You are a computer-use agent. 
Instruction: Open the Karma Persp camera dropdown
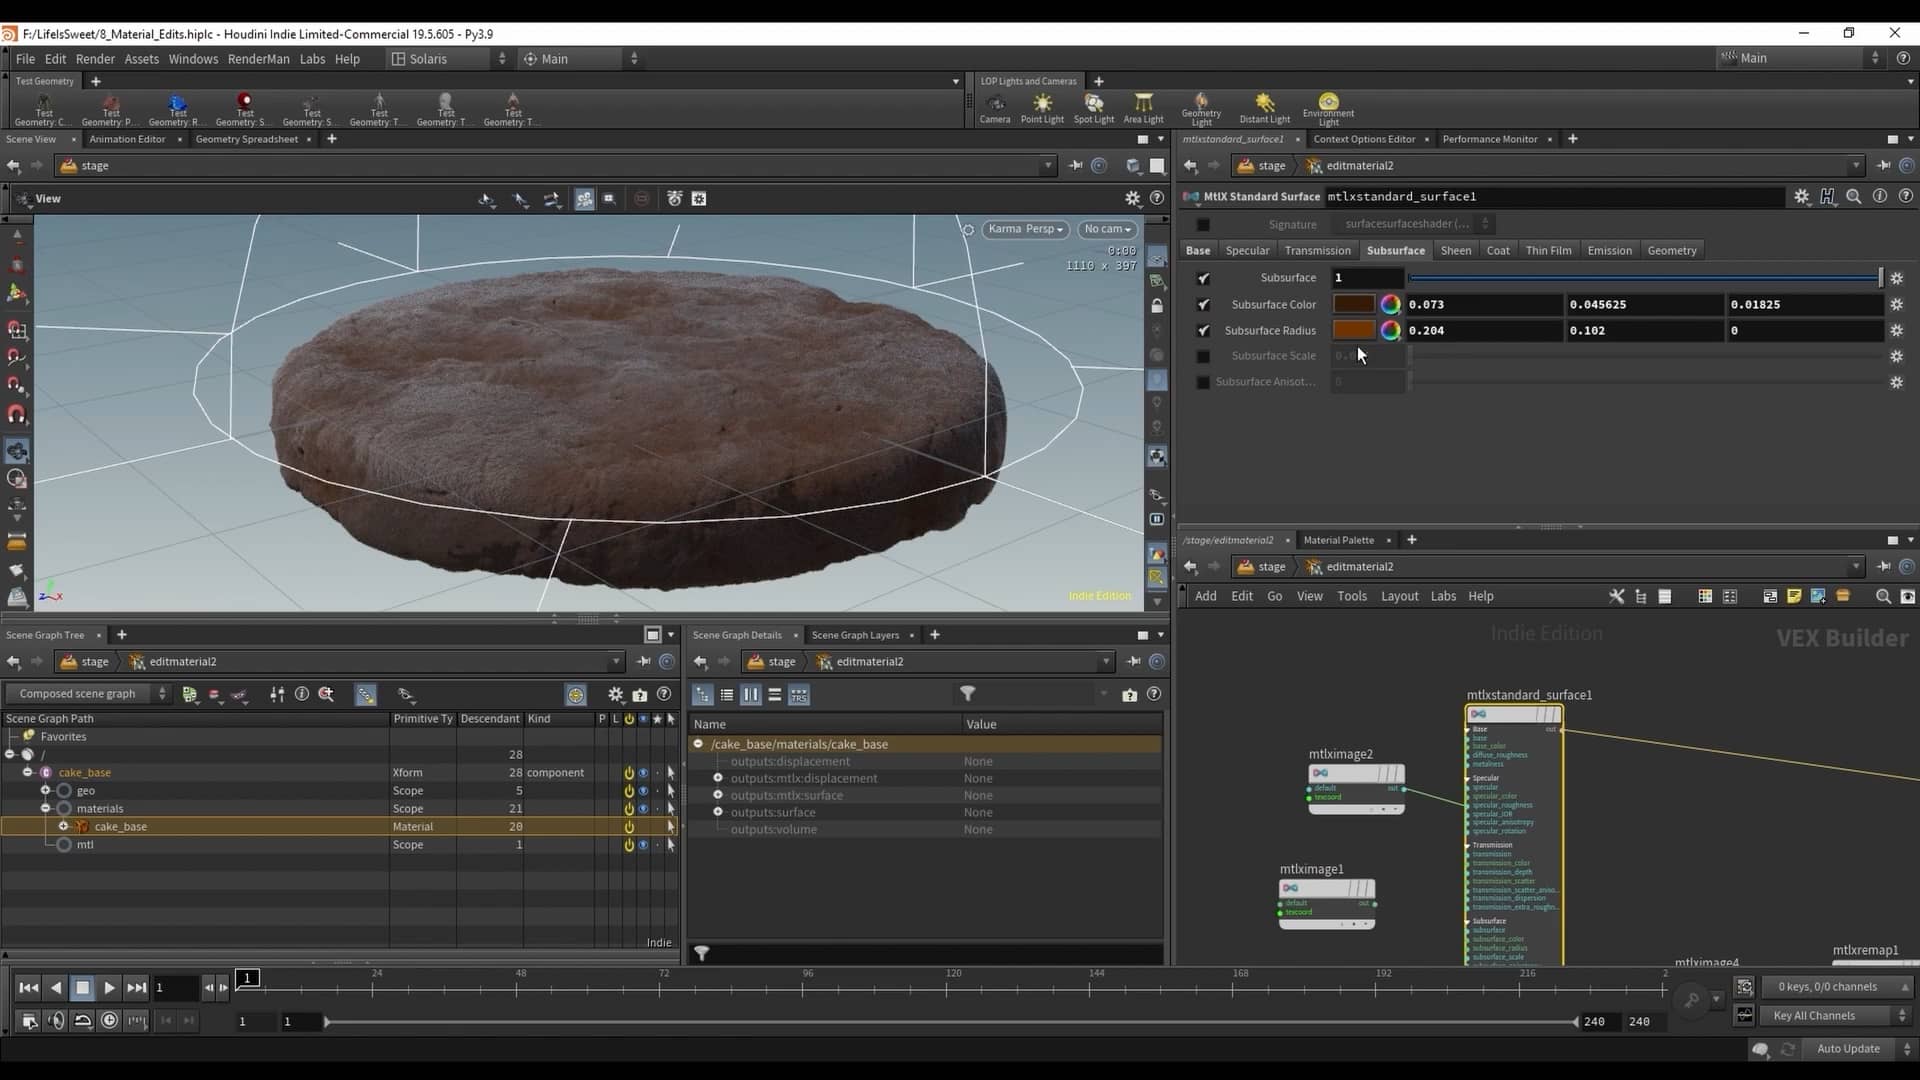(1025, 229)
